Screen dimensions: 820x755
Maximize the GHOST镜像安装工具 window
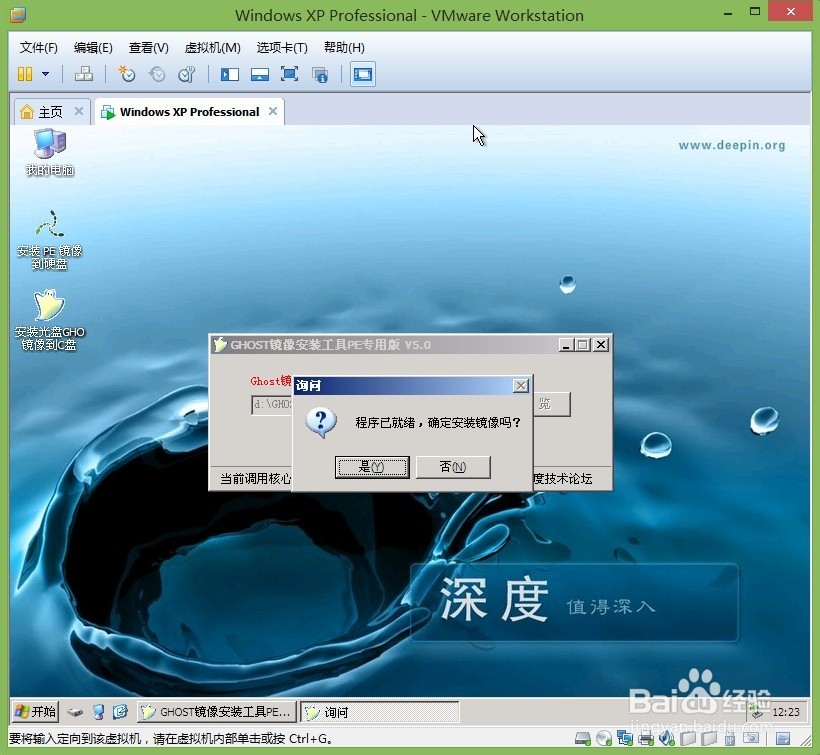(583, 345)
